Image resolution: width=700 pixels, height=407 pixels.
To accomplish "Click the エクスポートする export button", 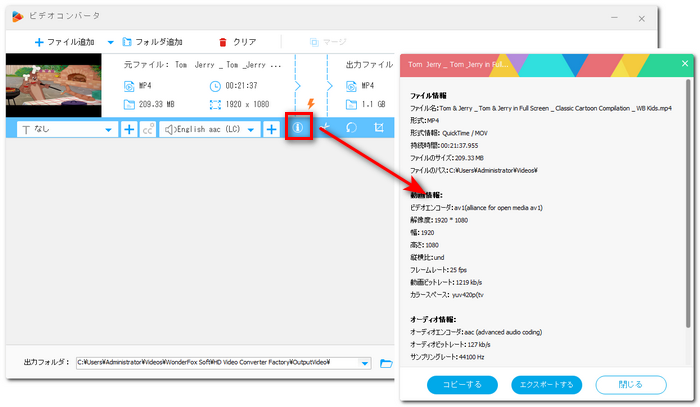I will tap(546, 385).
